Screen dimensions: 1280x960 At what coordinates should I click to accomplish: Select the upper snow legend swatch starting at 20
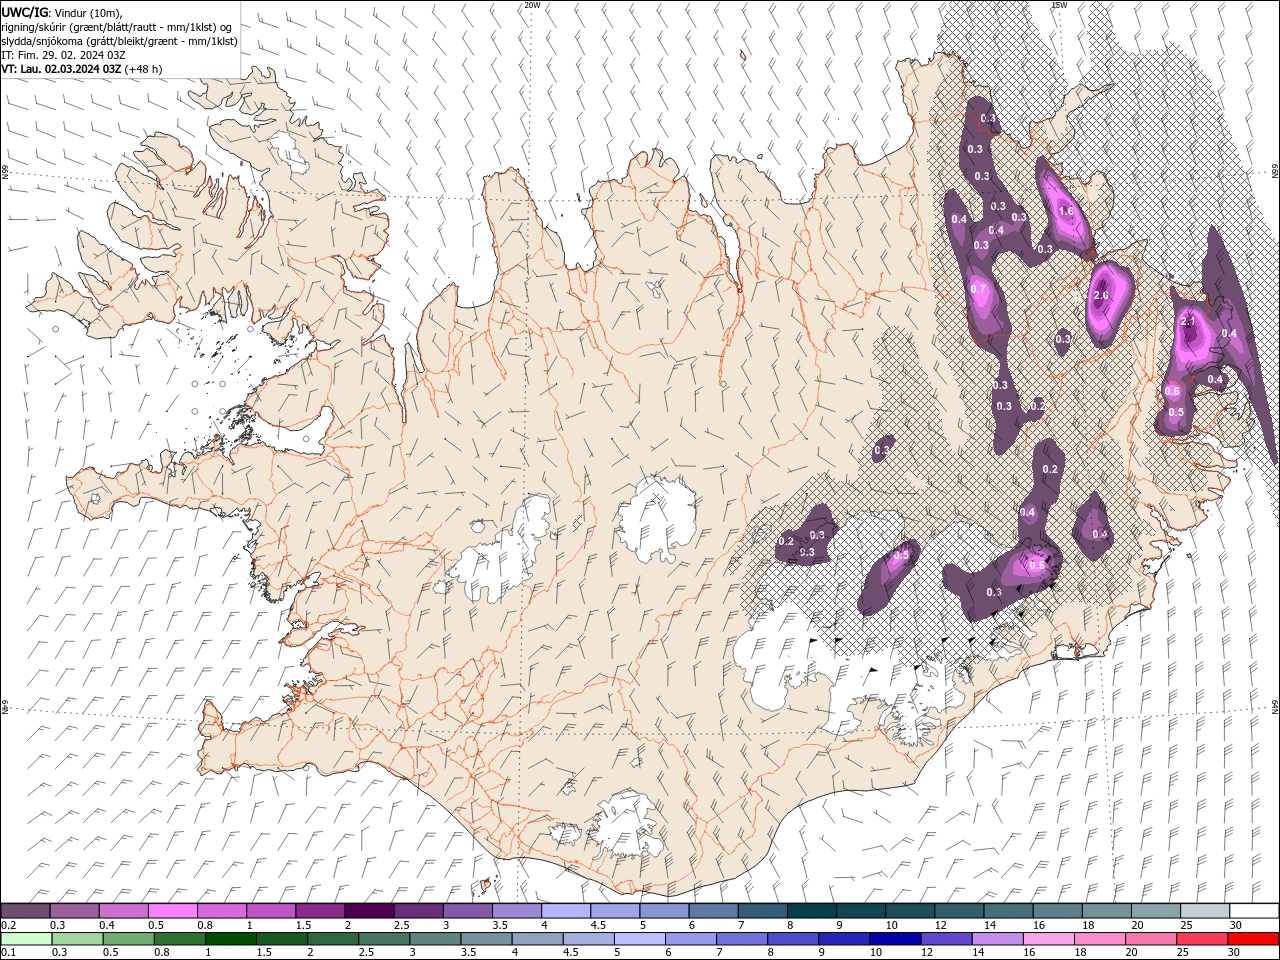[1155, 911]
